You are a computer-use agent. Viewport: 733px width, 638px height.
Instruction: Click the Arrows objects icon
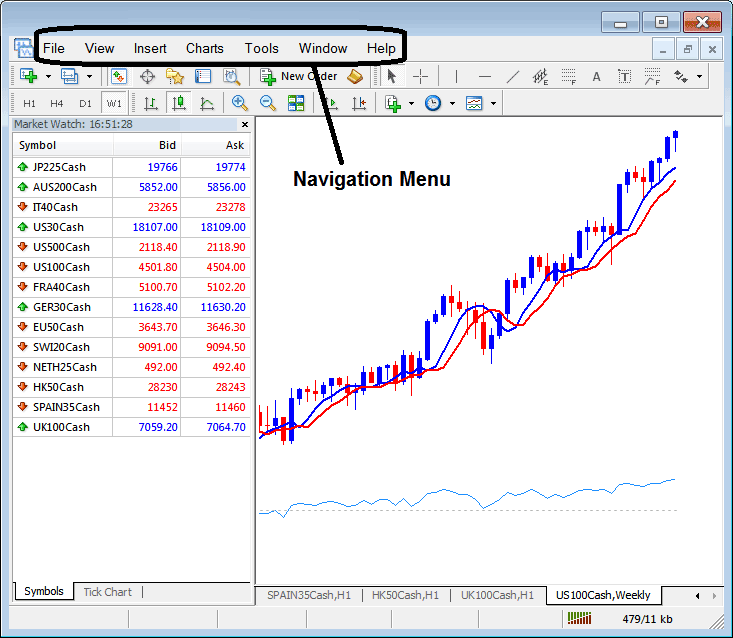point(681,76)
